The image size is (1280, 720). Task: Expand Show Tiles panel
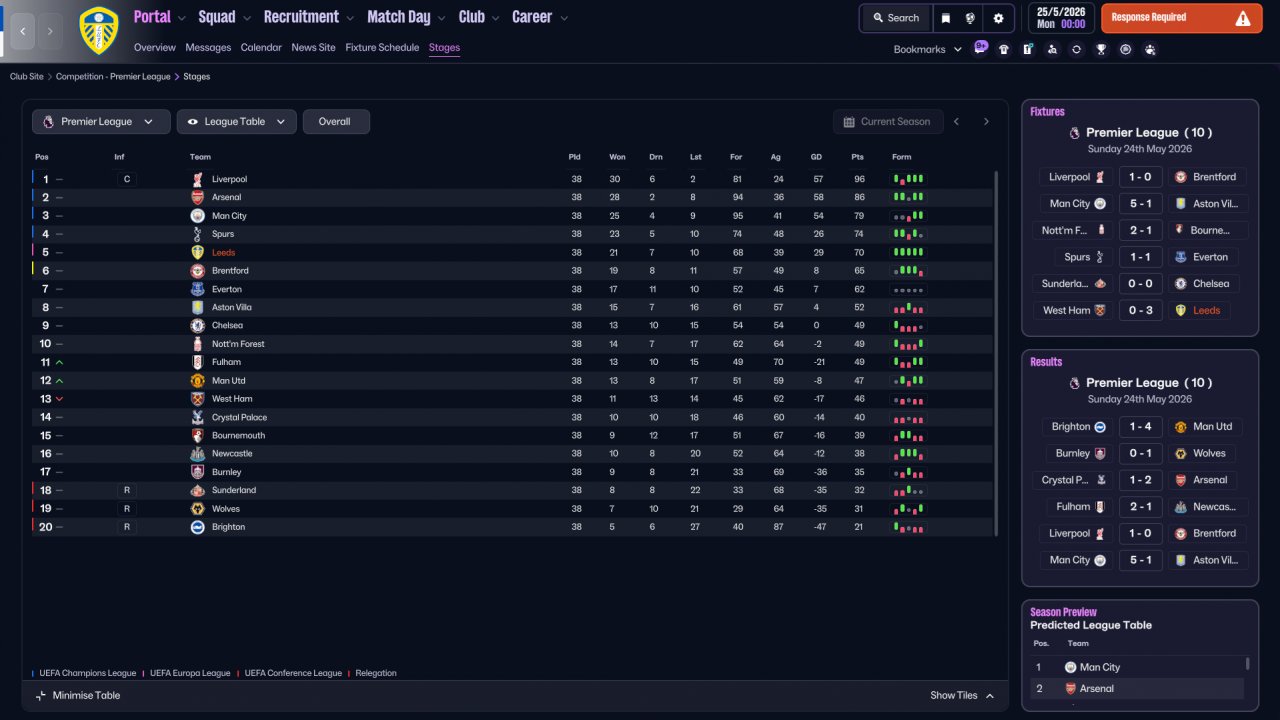[962, 696]
